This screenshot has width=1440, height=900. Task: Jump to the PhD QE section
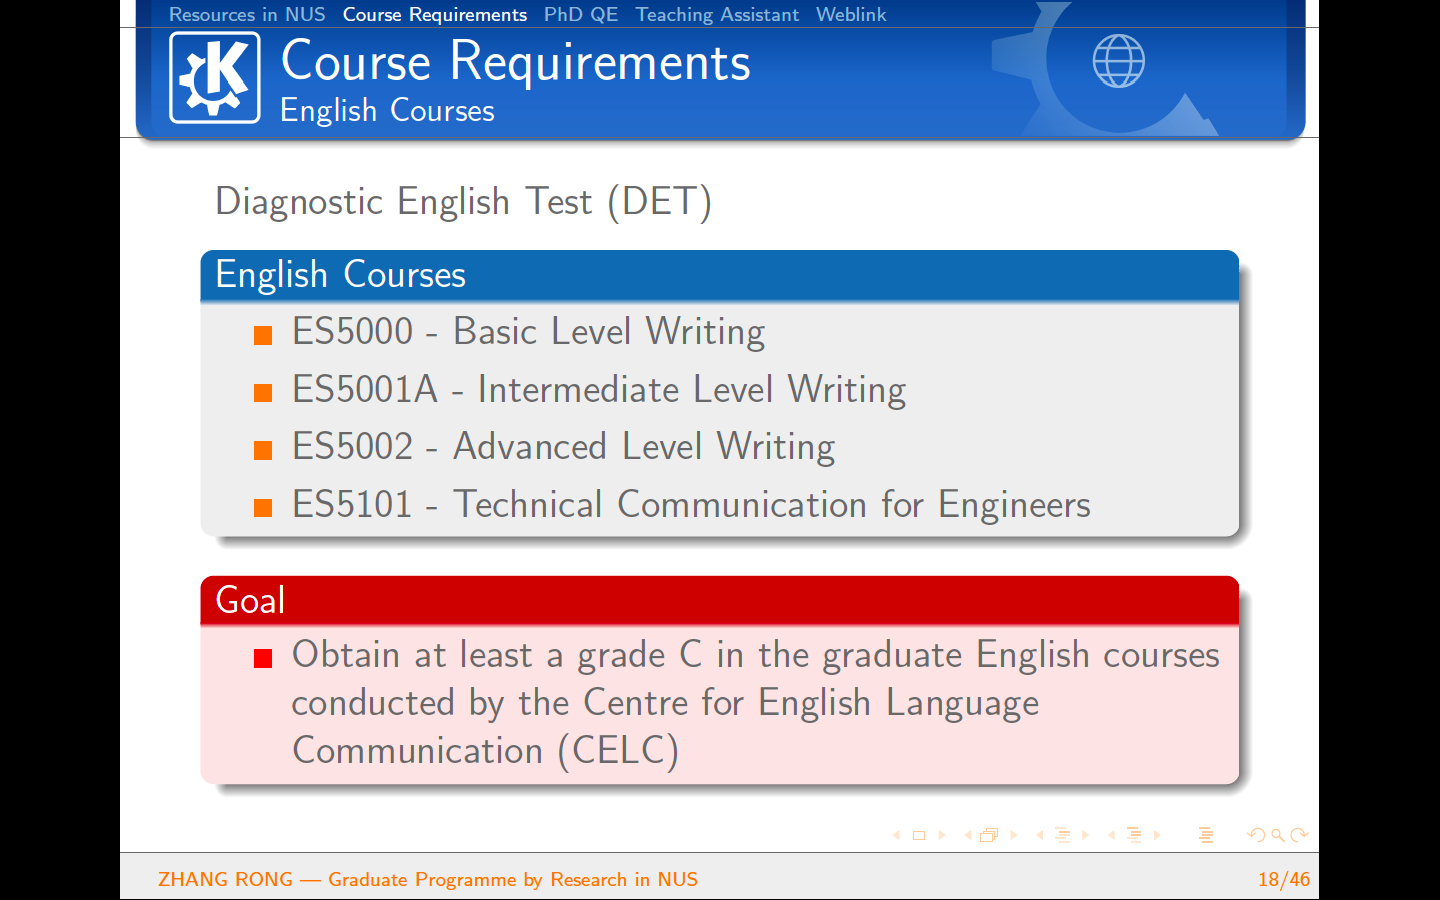(581, 15)
